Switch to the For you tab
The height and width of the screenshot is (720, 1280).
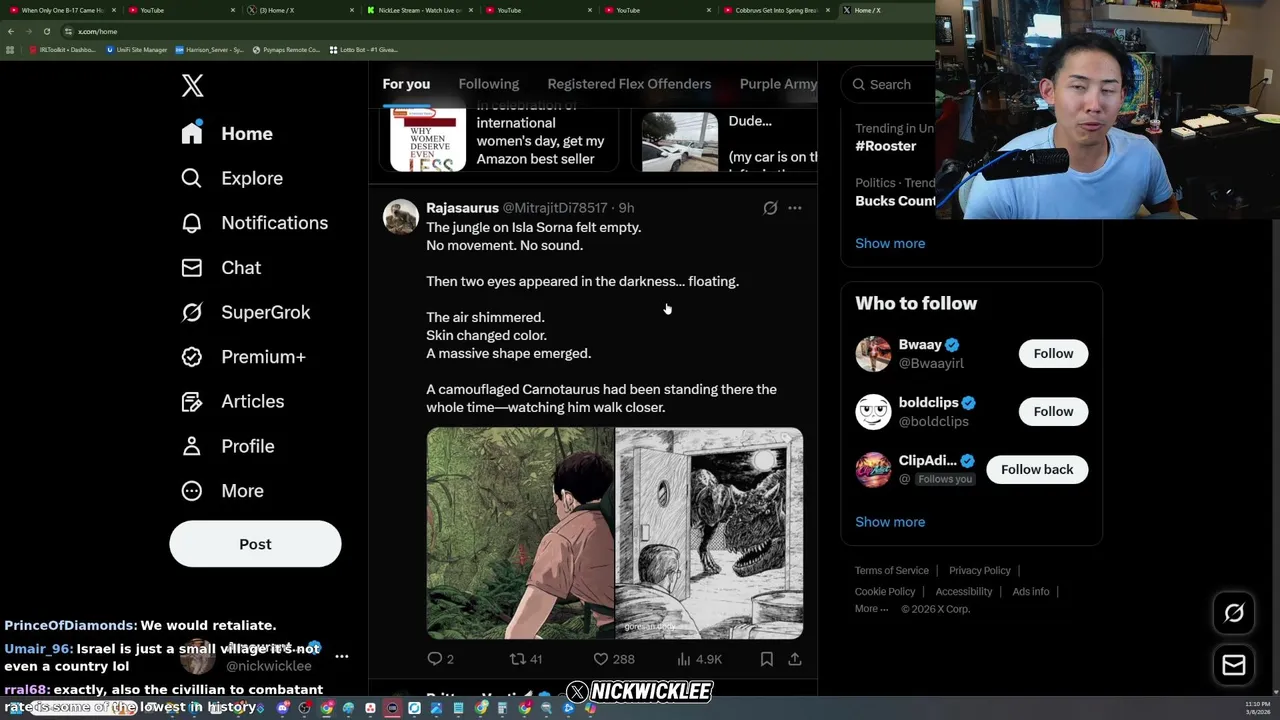(406, 84)
